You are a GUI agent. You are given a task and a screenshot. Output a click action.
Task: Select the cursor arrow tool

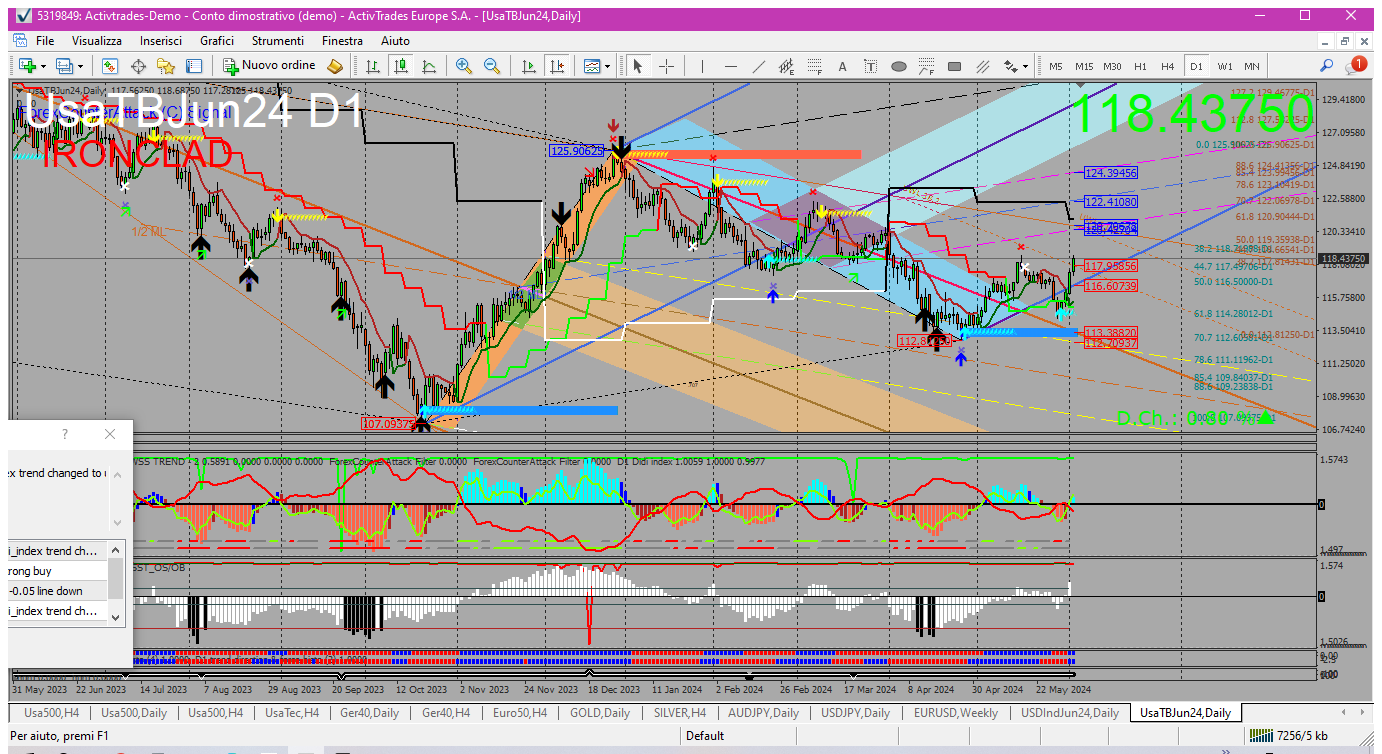[x=637, y=66]
